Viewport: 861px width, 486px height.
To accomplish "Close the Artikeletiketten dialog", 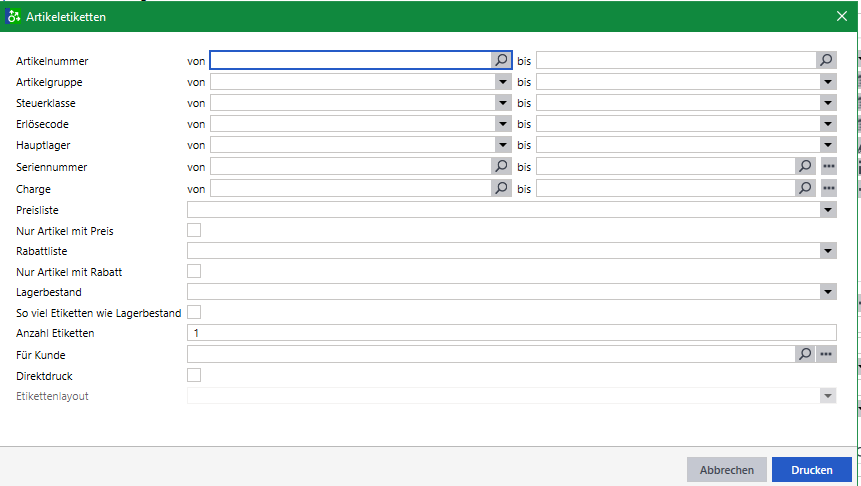I will (x=842, y=16).
